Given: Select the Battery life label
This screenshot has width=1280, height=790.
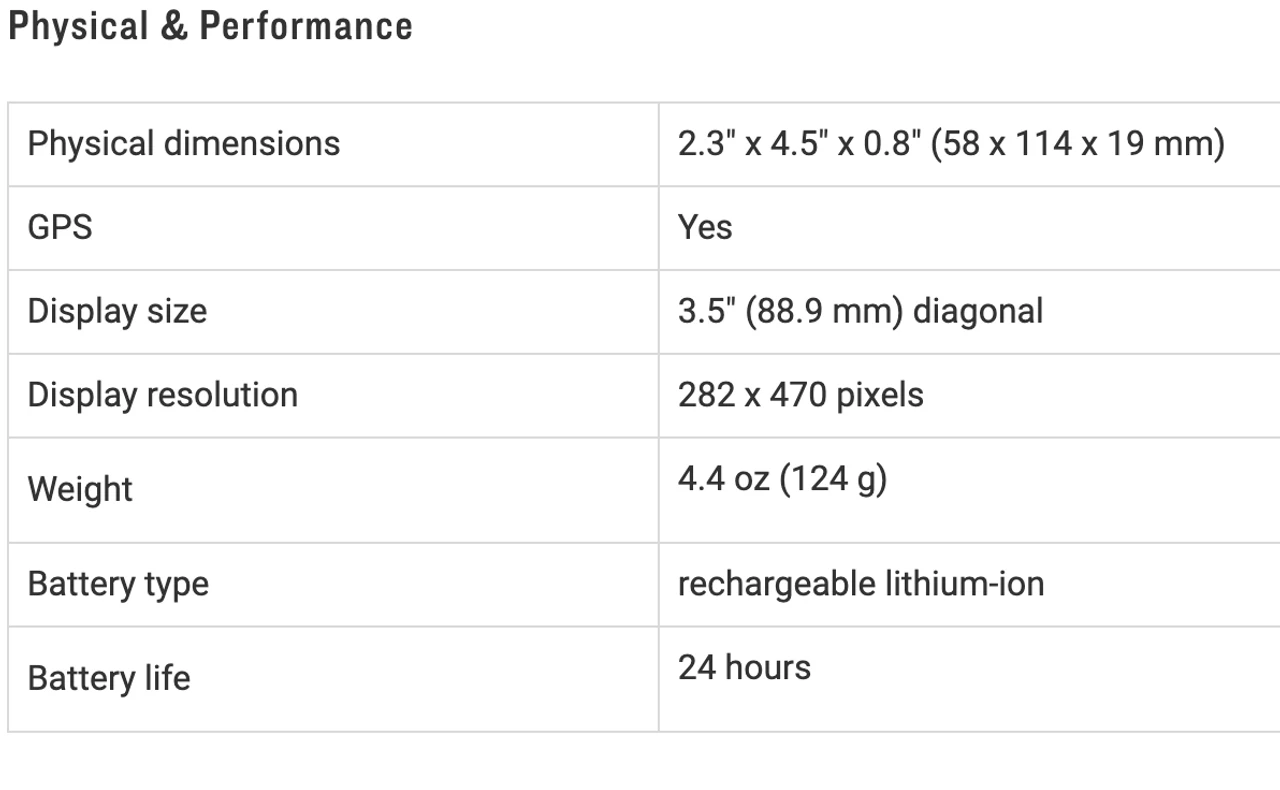Looking at the screenshot, I should (108, 678).
